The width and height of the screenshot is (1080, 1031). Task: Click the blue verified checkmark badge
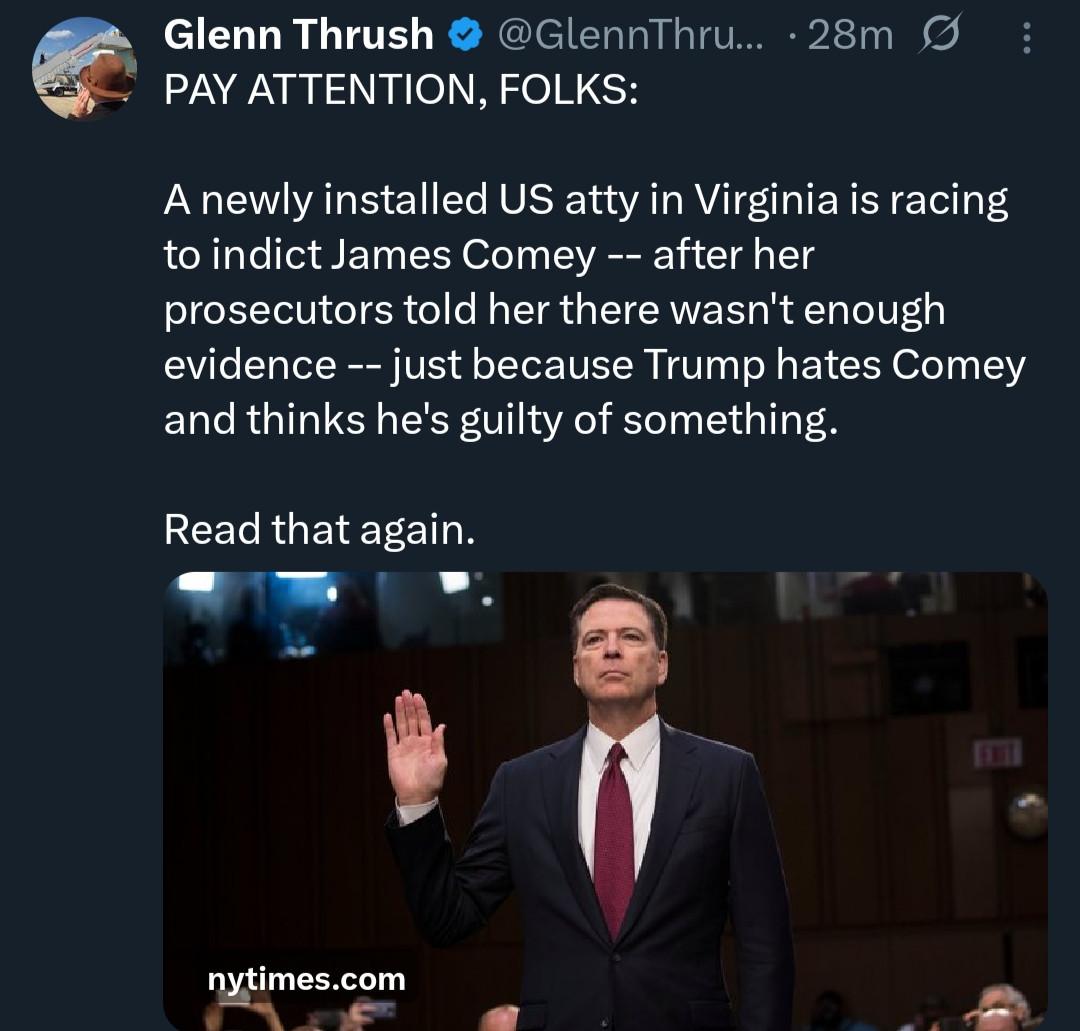coord(462,38)
